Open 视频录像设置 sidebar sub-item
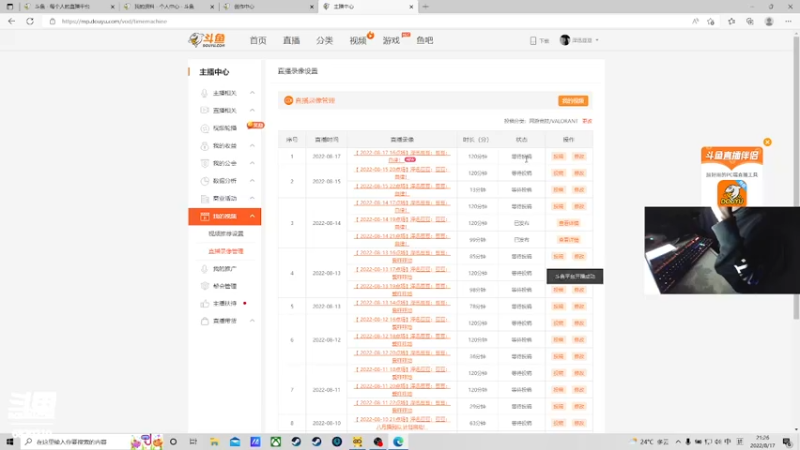Image resolution: width=800 pixels, height=450 pixels. pos(226,234)
